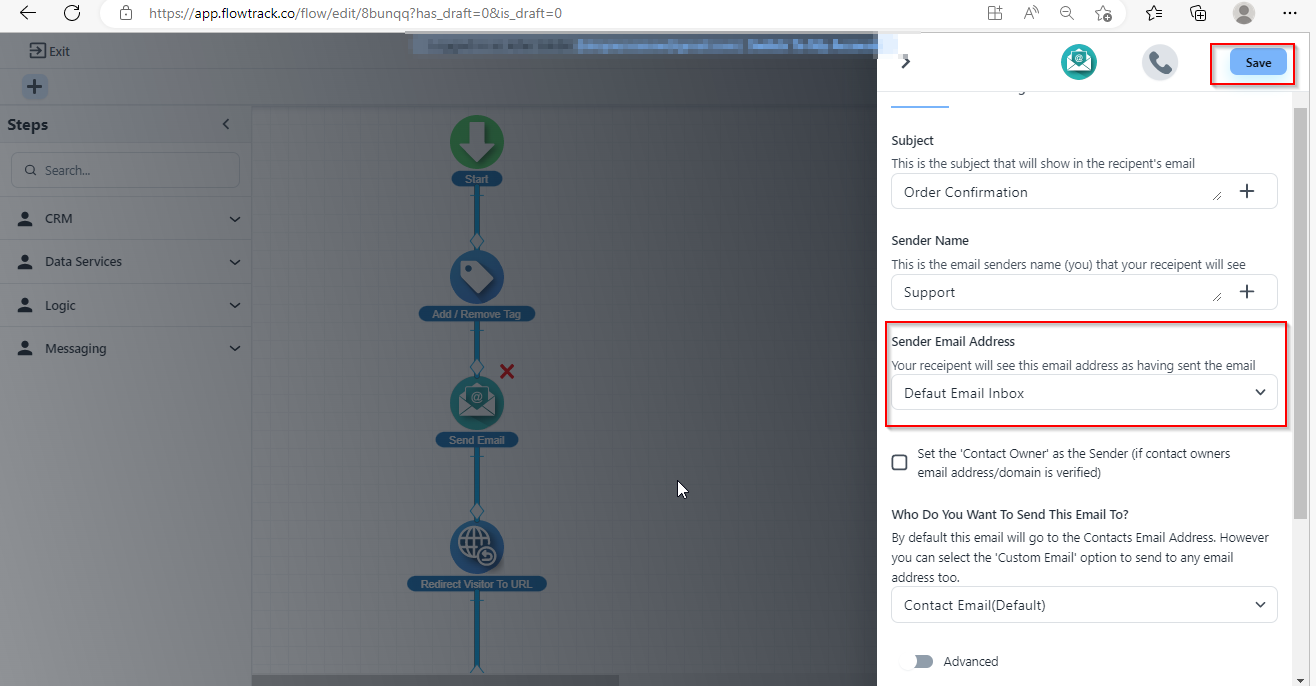
Task: Click the teal email icon in panel header
Action: click(x=1079, y=63)
